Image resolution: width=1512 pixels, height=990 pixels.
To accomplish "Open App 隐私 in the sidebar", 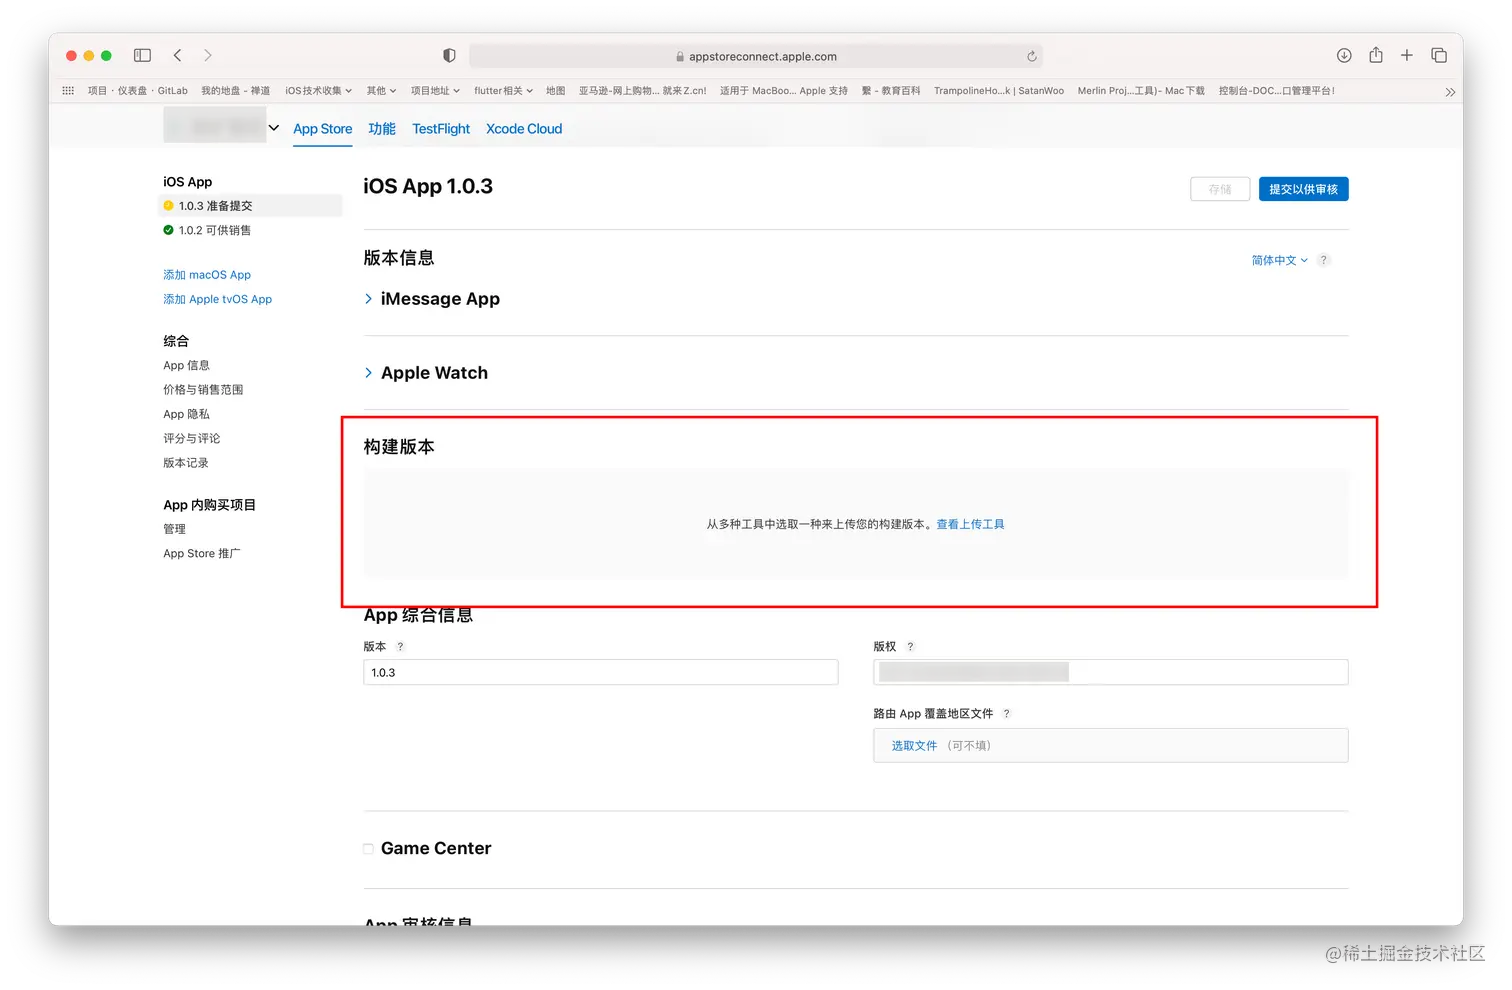I will point(186,414).
